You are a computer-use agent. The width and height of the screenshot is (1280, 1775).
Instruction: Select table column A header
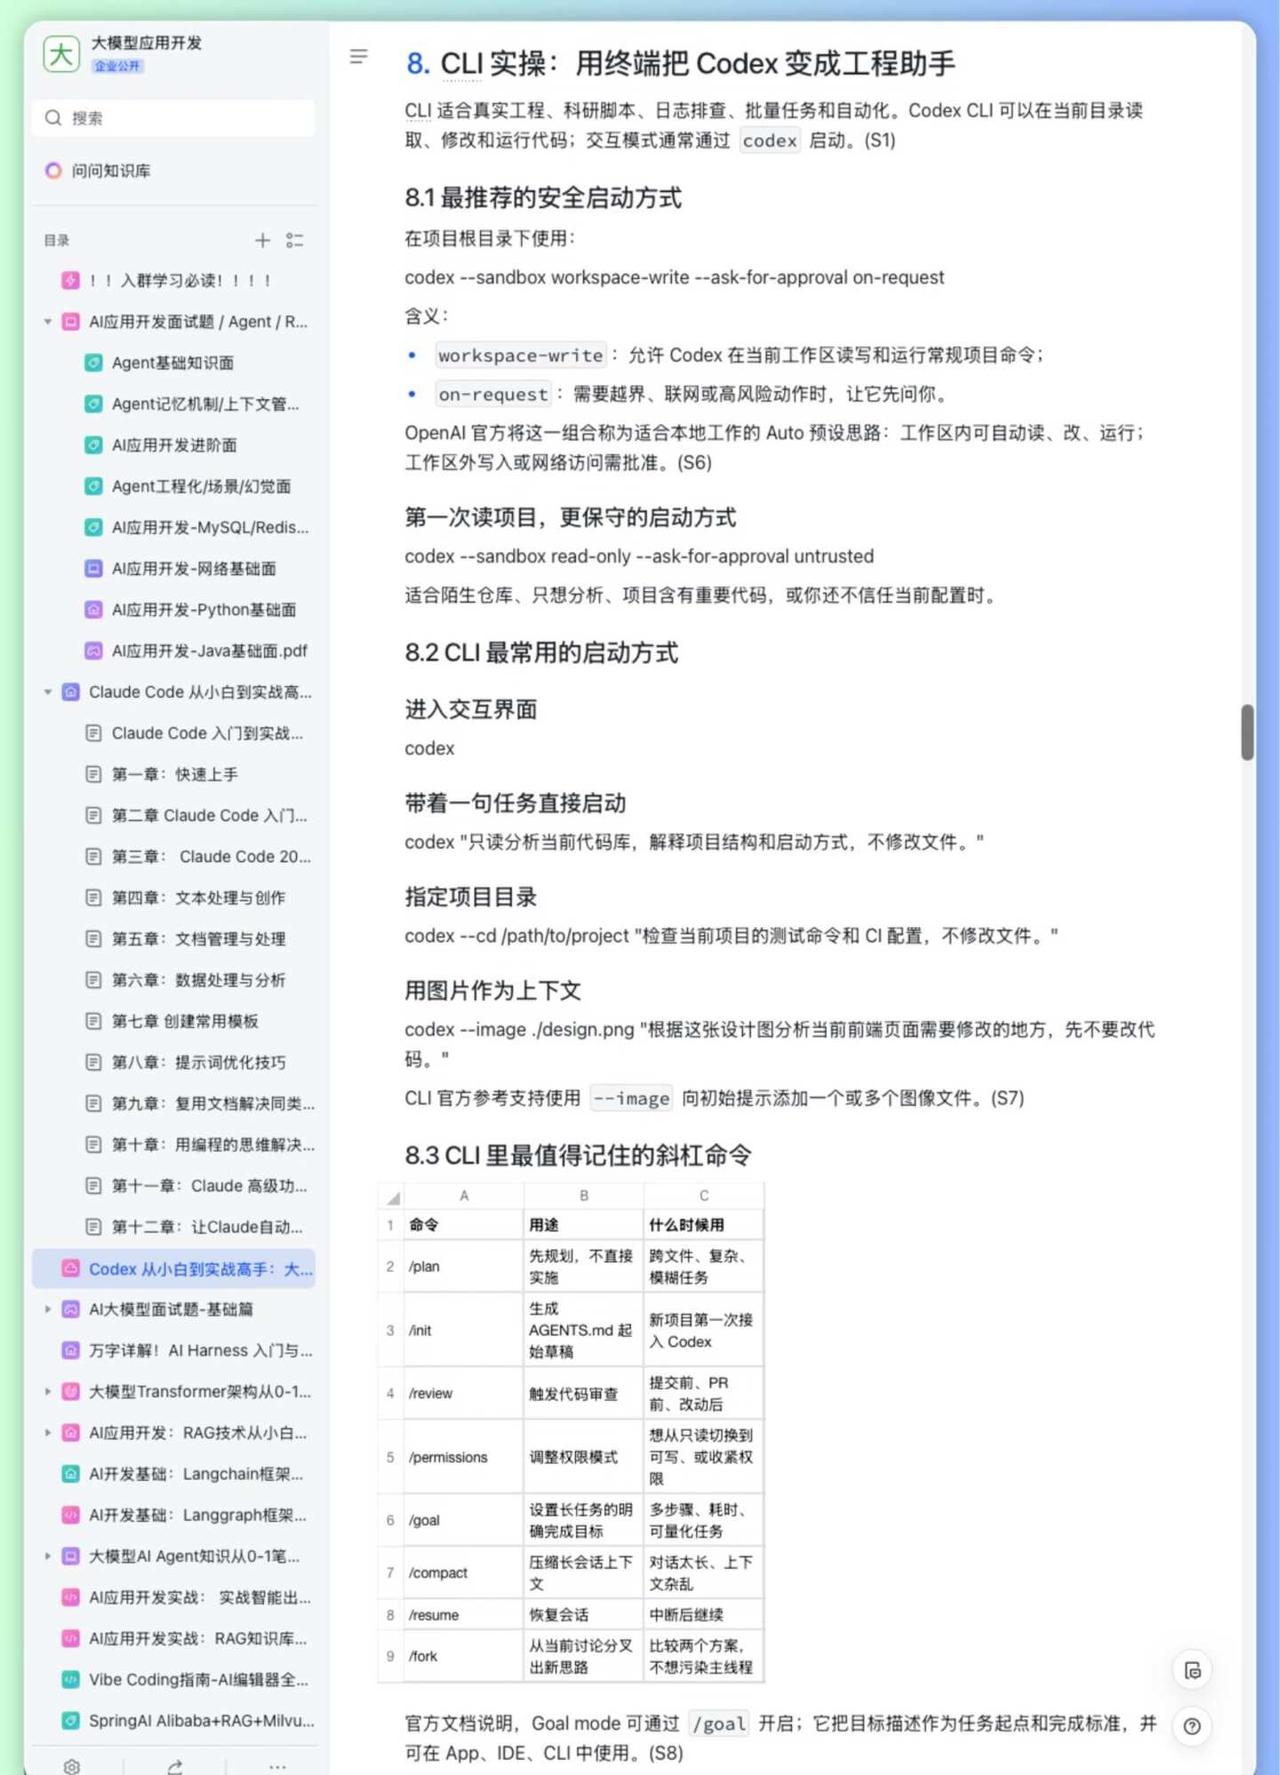(x=463, y=1196)
